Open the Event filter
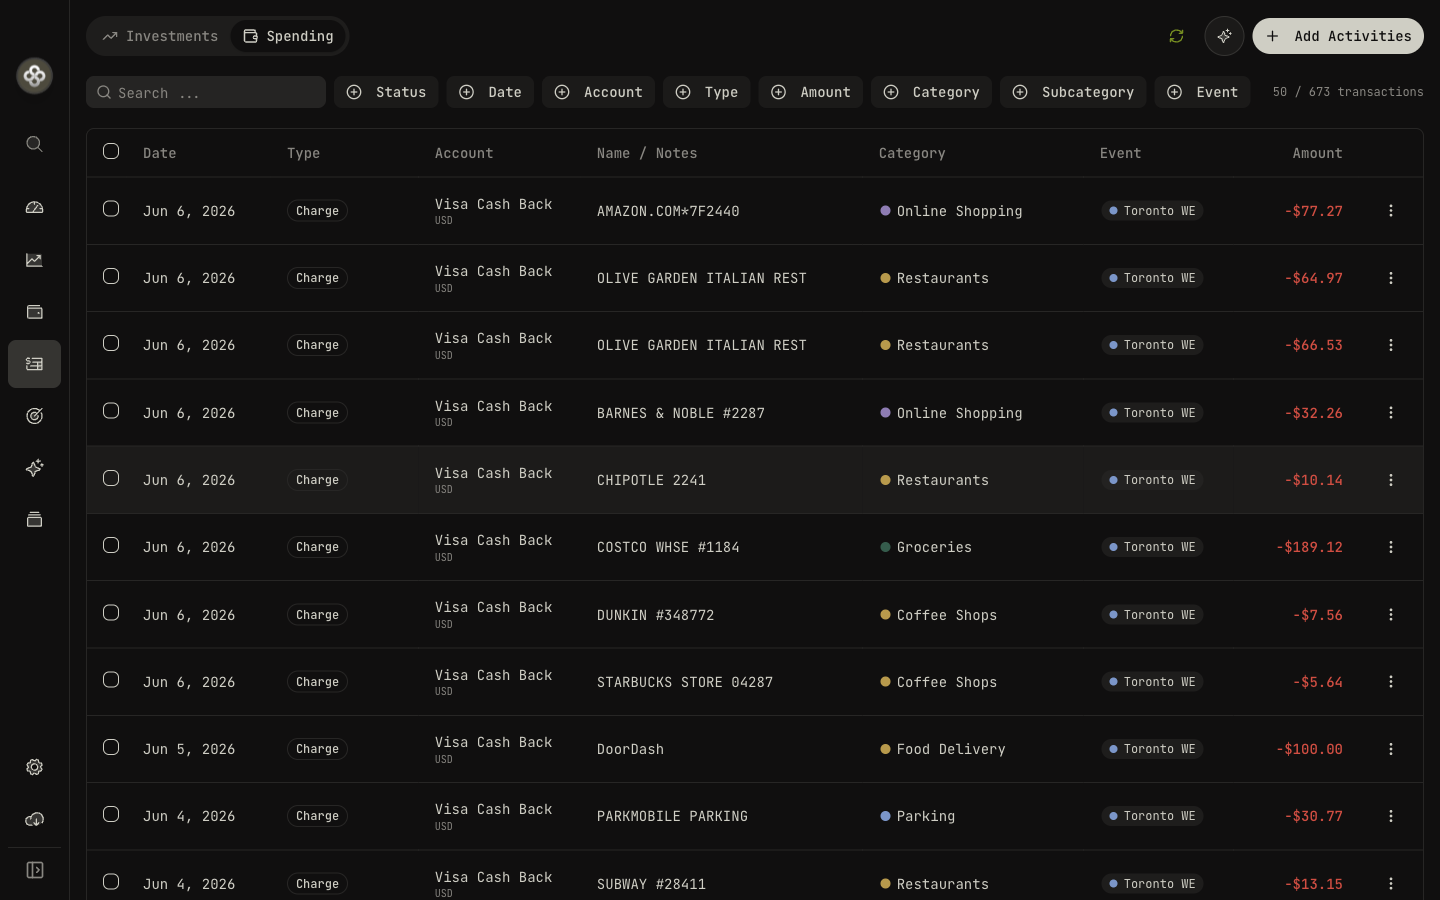 pos(1202,92)
